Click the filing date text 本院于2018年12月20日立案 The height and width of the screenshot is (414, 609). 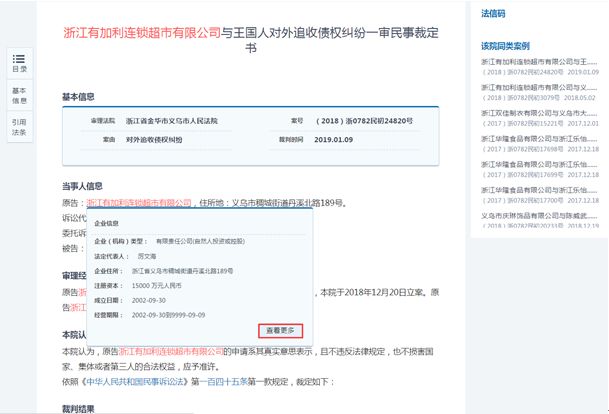pyautogui.click(x=372, y=292)
